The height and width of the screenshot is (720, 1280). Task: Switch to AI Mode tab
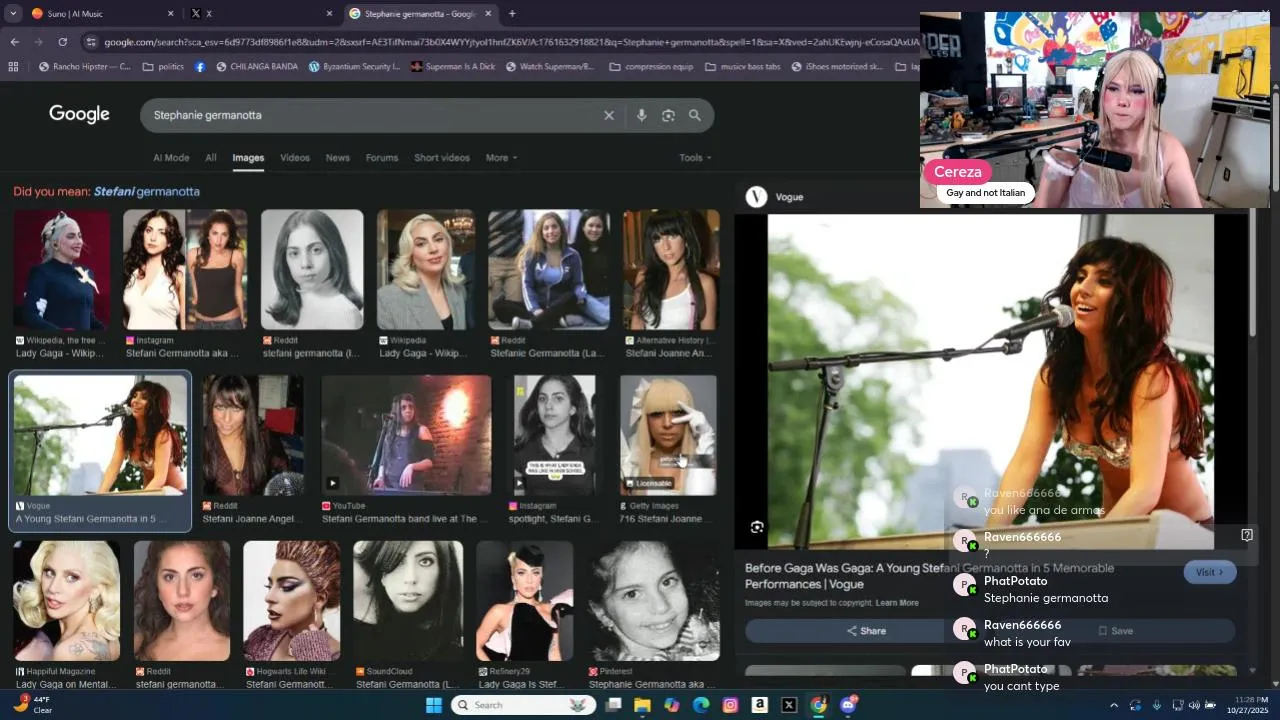pos(171,158)
